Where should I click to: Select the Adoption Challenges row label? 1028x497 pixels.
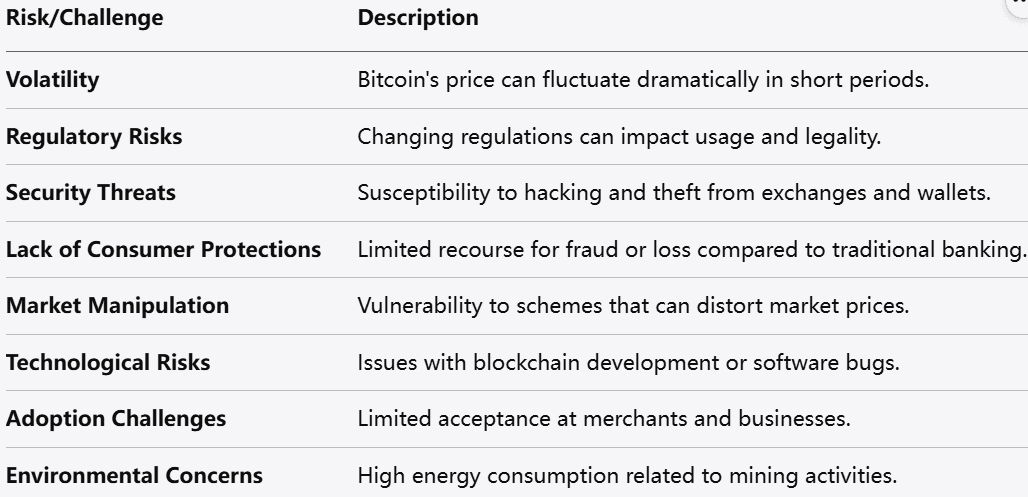[x=116, y=419]
